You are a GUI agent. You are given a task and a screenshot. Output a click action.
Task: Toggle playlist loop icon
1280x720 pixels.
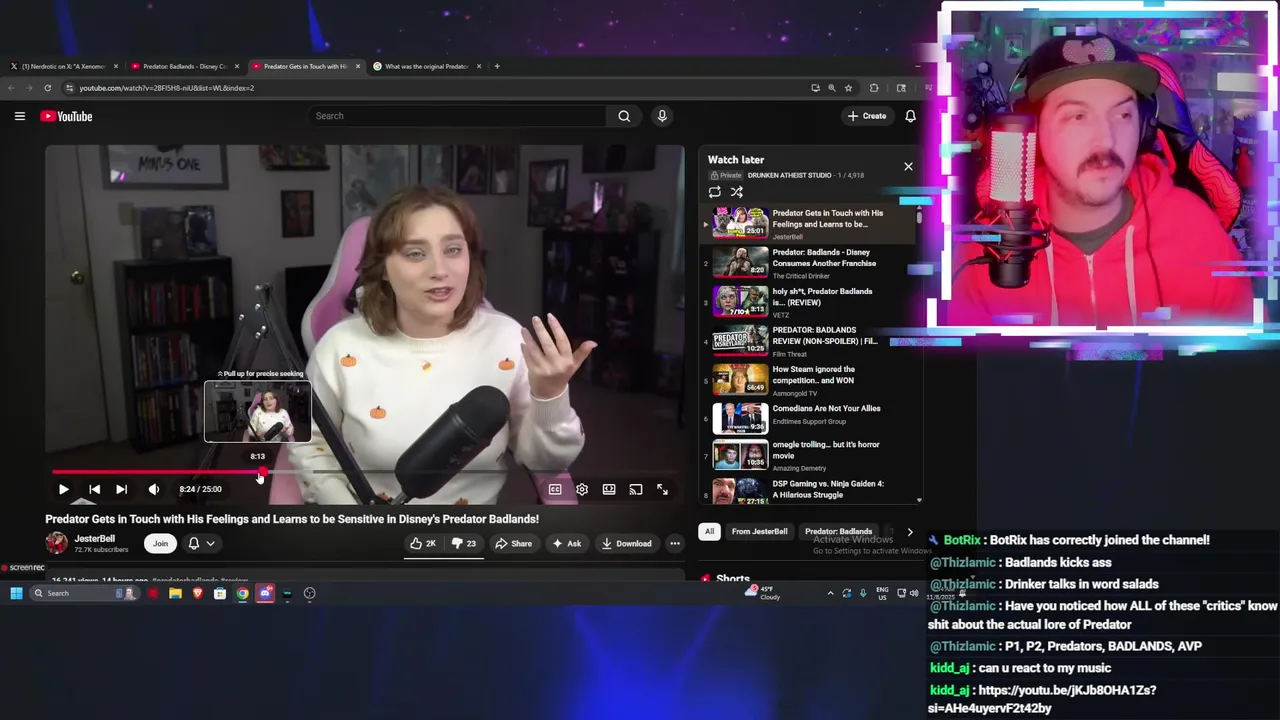pos(714,192)
